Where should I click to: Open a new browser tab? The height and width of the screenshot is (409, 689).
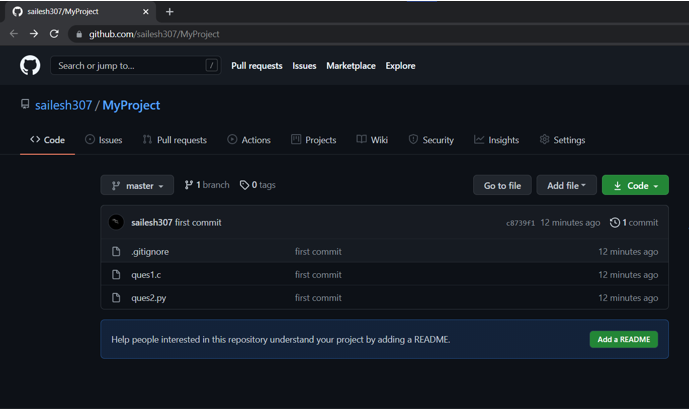pyautogui.click(x=170, y=12)
